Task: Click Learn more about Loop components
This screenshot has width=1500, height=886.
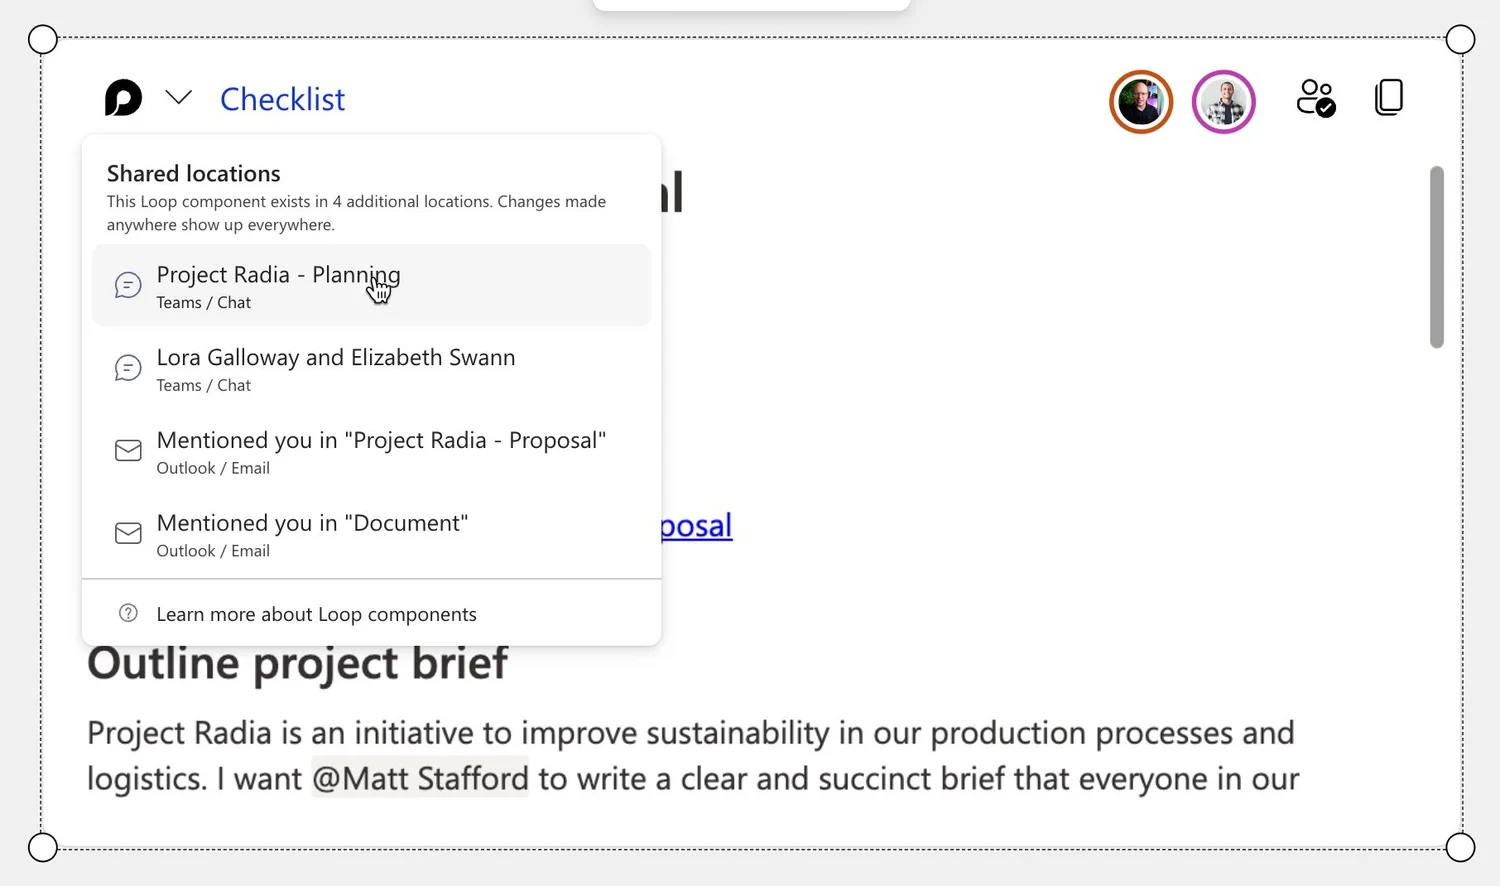Action: click(x=316, y=613)
